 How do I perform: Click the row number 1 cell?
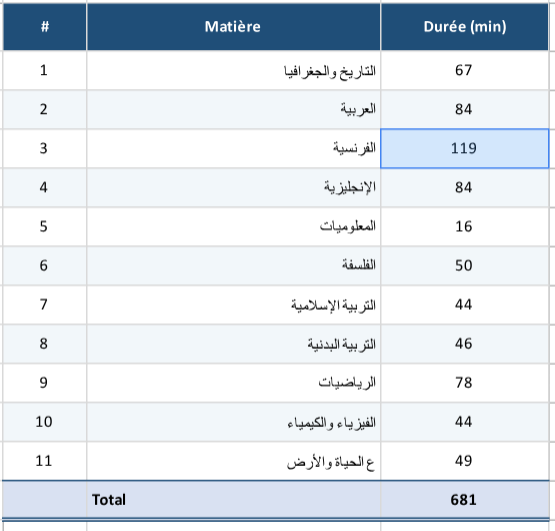click(45, 70)
